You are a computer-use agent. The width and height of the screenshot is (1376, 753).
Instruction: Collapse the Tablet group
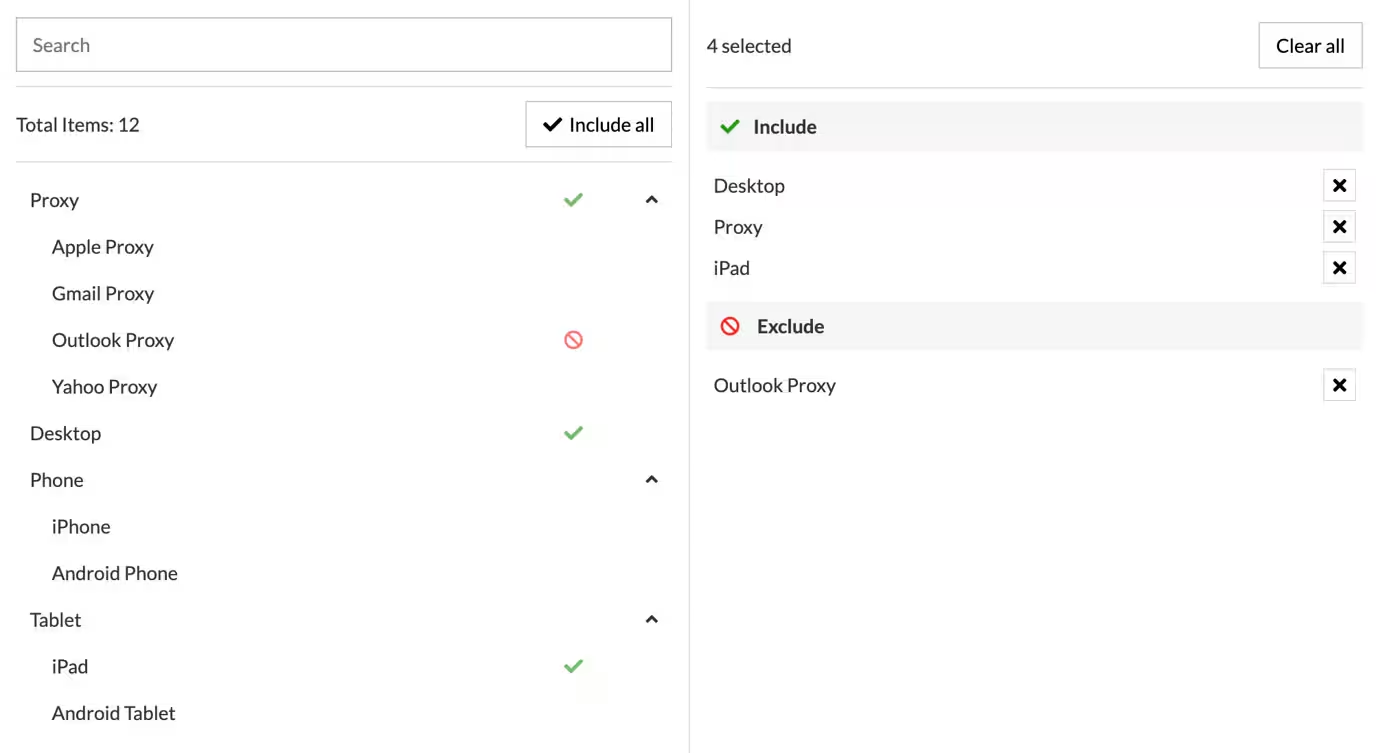pyautogui.click(x=652, y=620)
